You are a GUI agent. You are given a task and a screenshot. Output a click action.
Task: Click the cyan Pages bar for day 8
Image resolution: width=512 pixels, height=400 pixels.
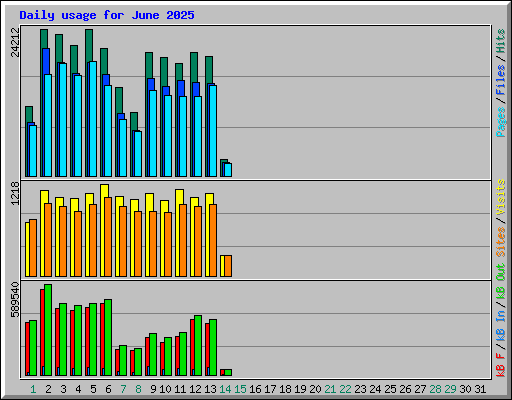(138, 154)
